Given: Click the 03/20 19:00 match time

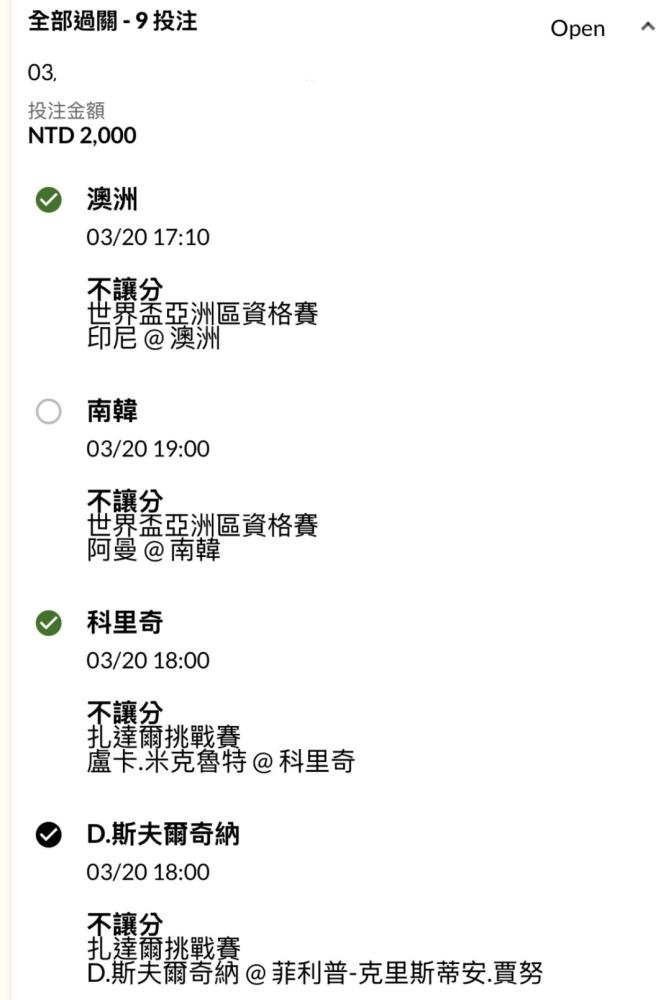Looking at the screenshot, I should point(148,449).
